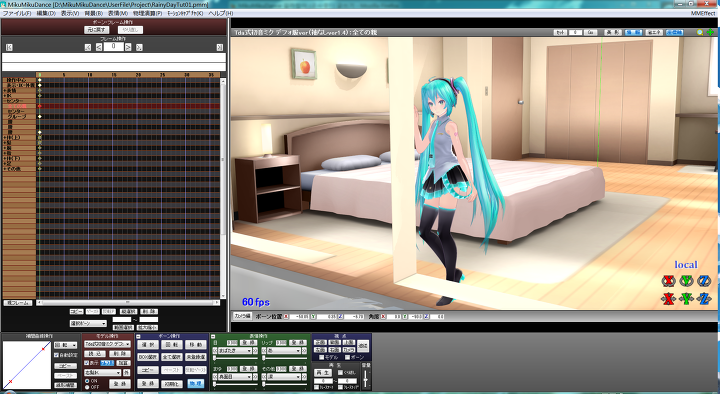
Task: Click the blue Z move axis icon
Action: pos(703,299)
